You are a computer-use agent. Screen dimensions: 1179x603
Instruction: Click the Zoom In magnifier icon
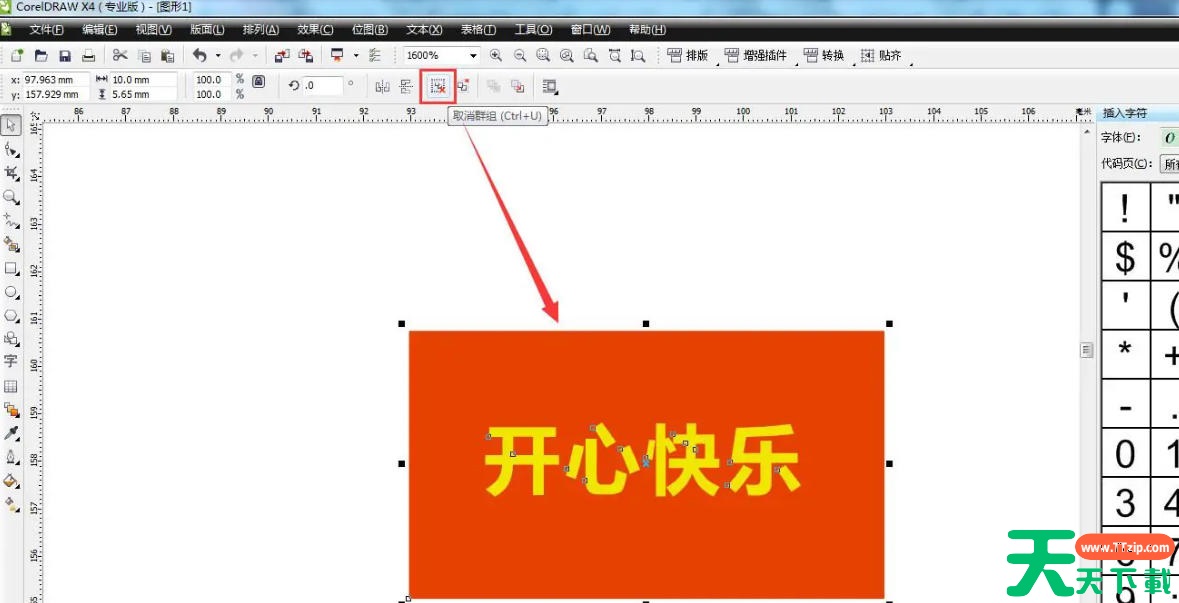point(496,56)
